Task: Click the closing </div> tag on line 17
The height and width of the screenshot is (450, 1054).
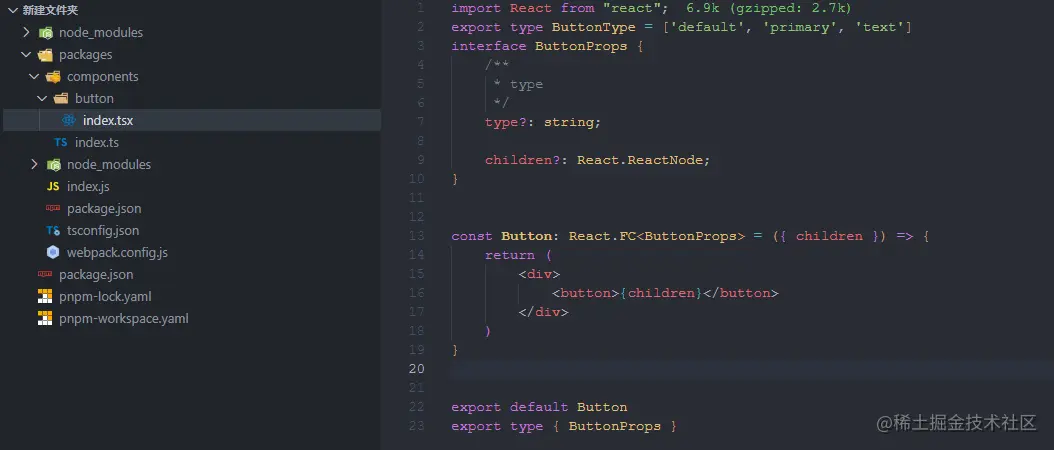Action: 543,312
